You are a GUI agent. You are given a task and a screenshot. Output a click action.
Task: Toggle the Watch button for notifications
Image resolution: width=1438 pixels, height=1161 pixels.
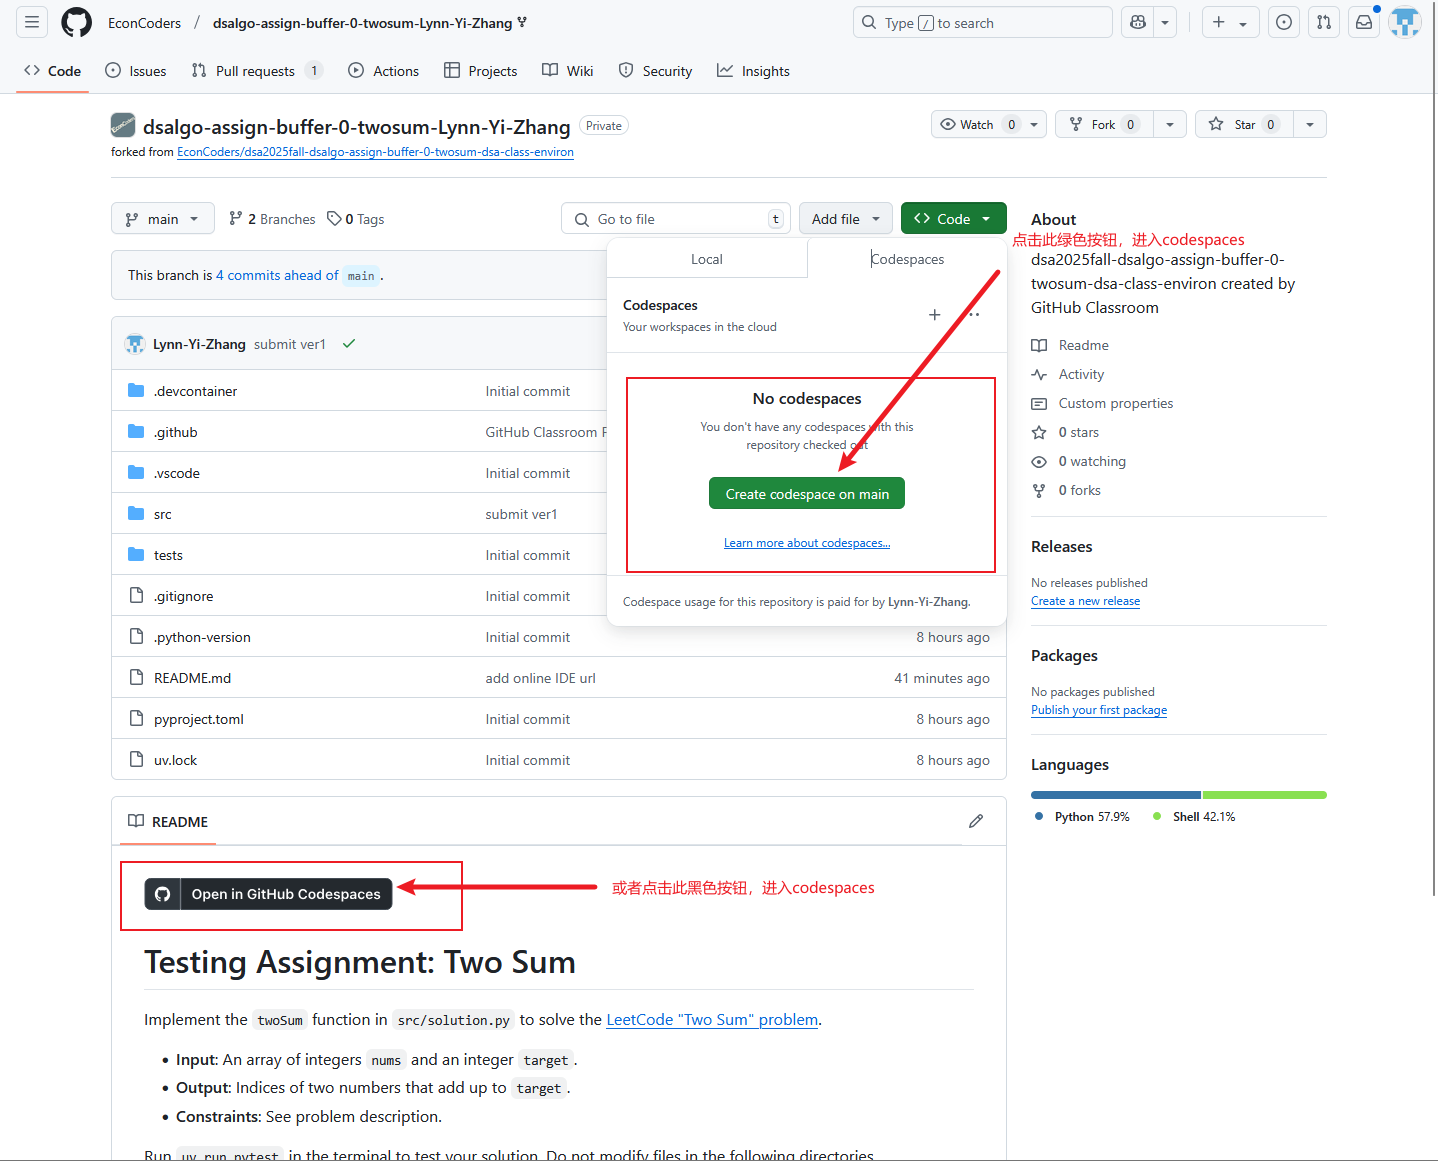pos(977,124)
